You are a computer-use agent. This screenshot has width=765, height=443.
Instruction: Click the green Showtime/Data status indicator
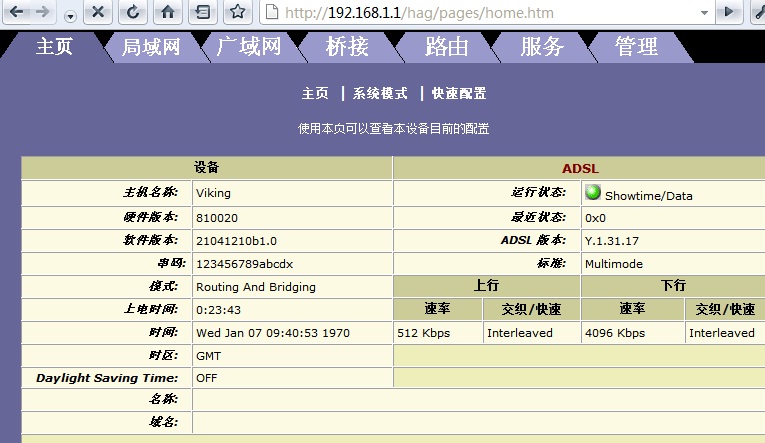click(593, 193)
